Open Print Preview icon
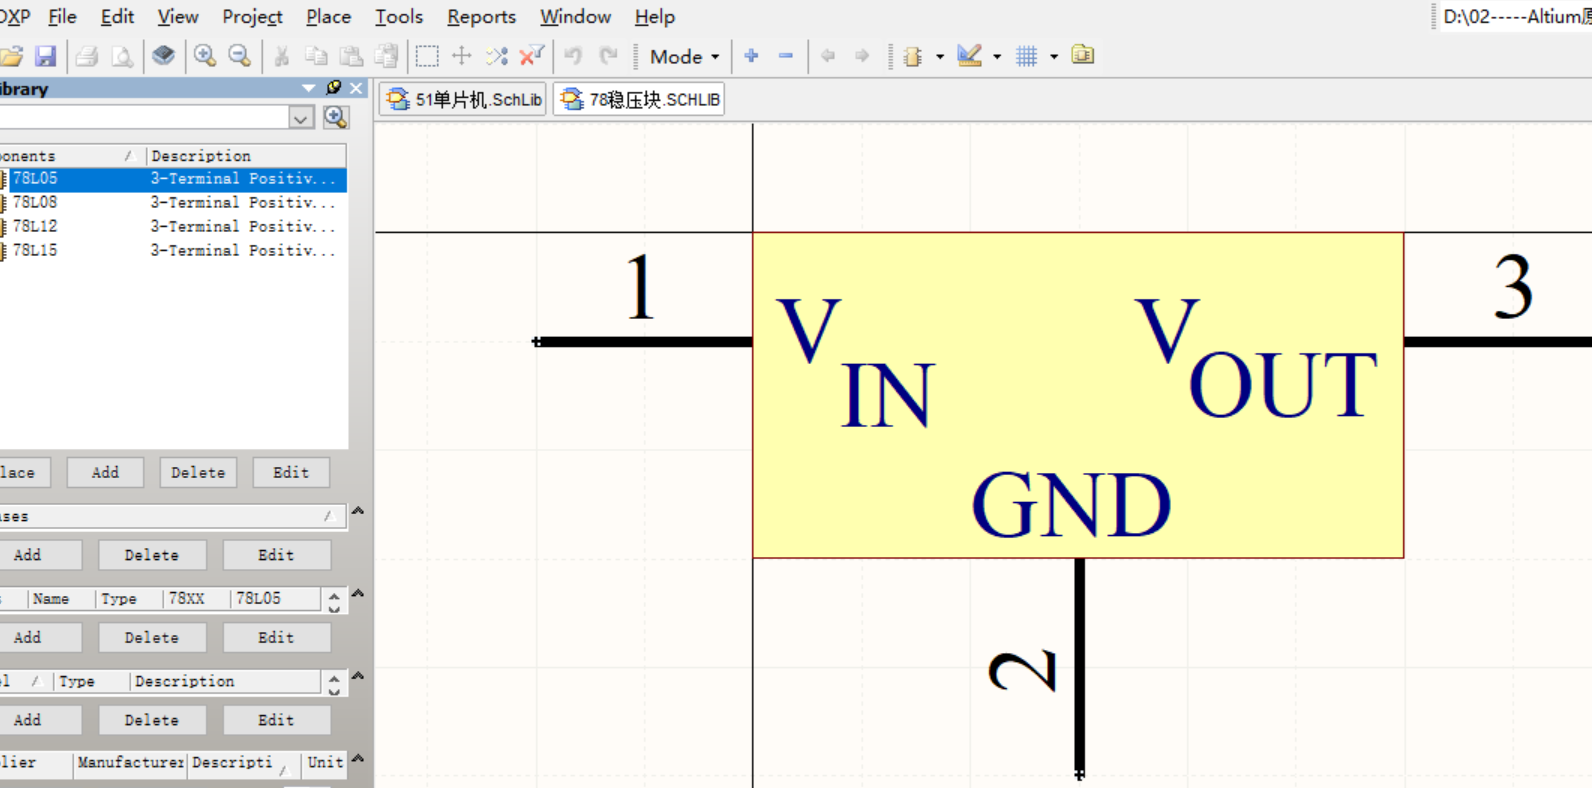This screenshot has height=788, width=1592. point(122,56)
